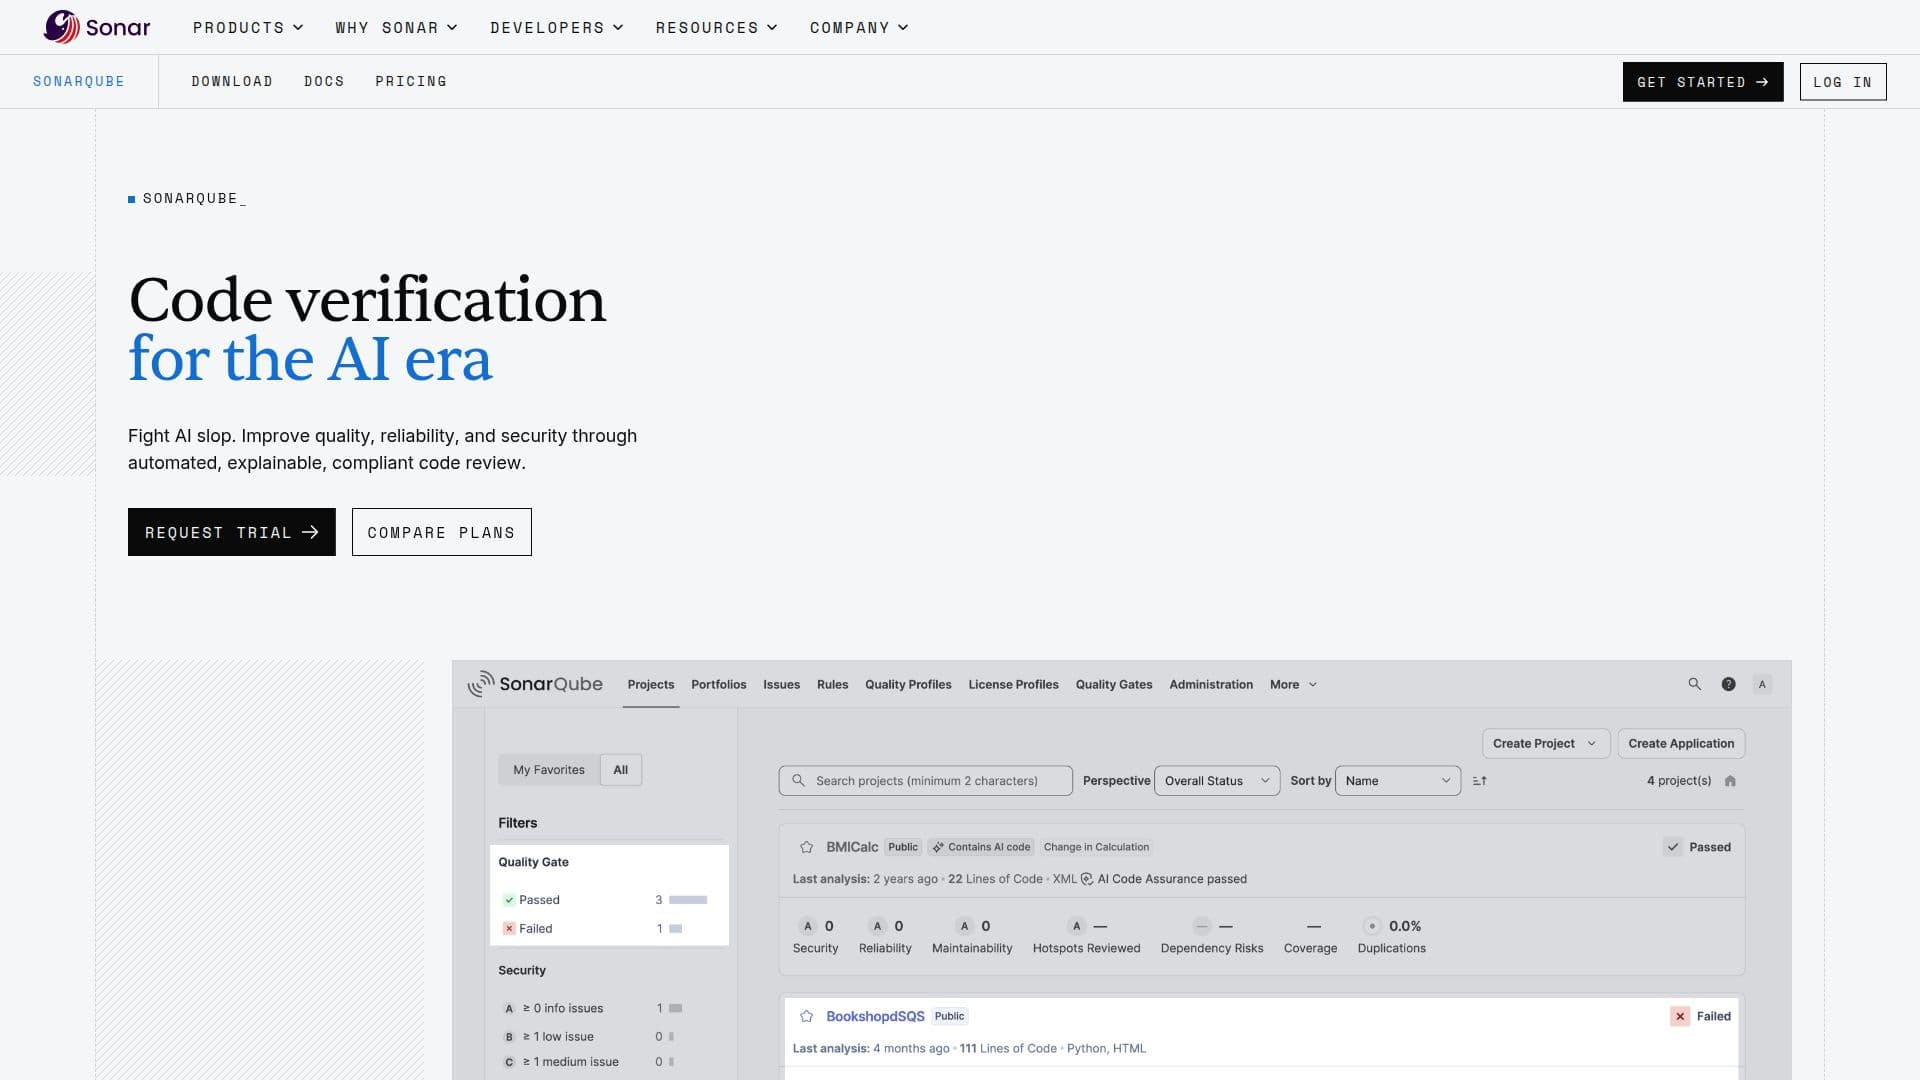Favorite the BMICalc project star
This screenshot has width=1920, height=1080.
(x=807, y=847)
